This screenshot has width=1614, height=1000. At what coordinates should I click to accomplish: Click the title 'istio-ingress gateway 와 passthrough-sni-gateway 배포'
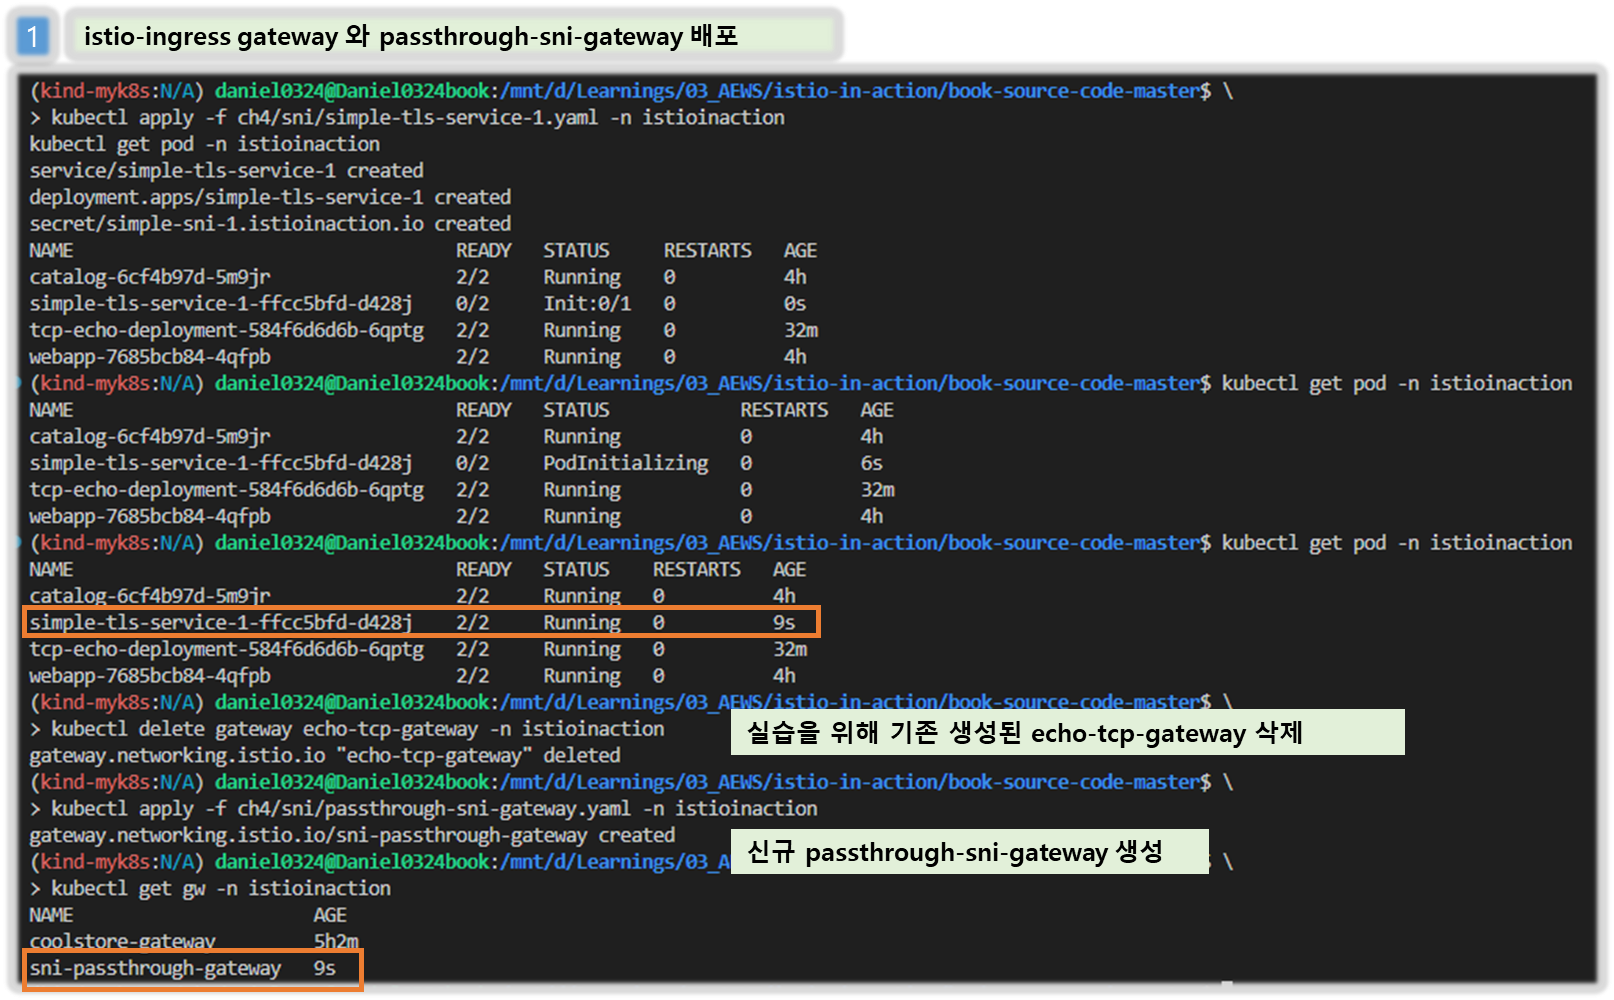pos(411,37)
